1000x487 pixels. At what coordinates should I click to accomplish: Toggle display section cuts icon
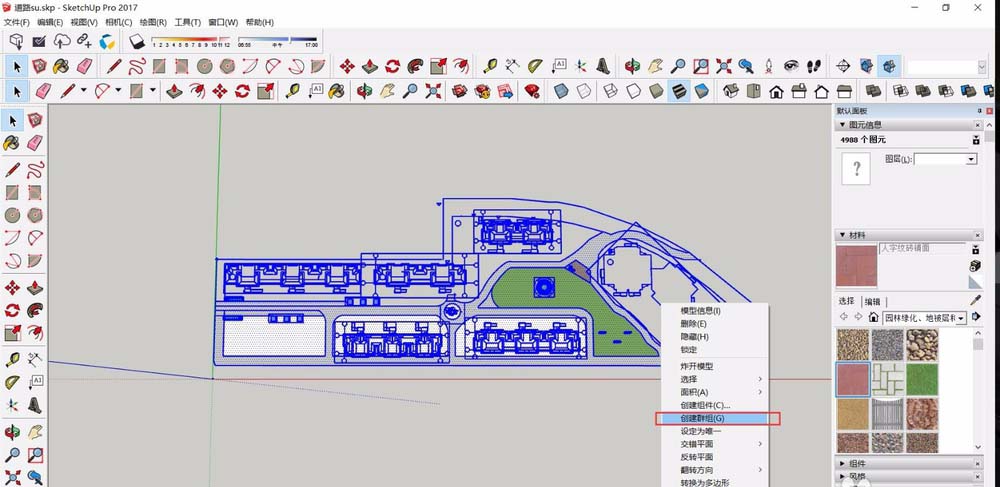[x=888, y=66]
